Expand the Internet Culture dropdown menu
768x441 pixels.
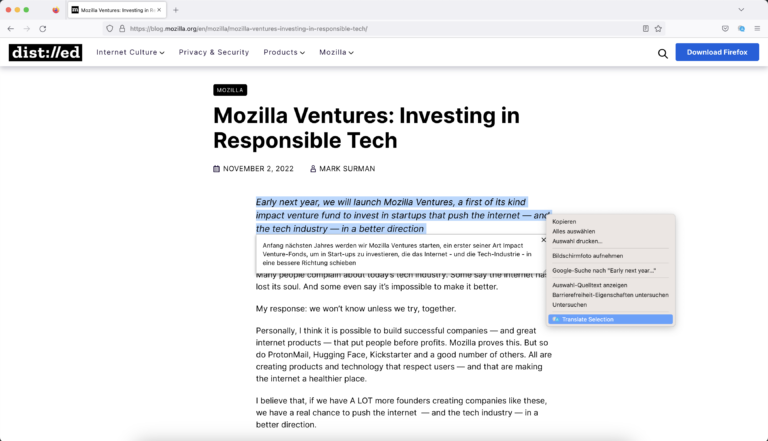coord(130,52)
